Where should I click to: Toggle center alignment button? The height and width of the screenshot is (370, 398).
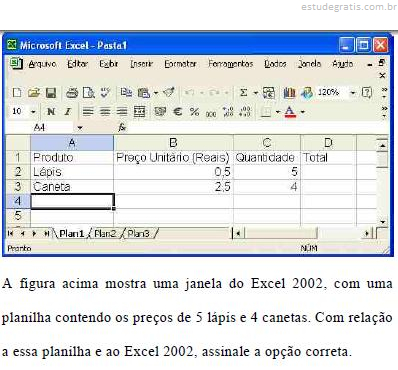105,111
